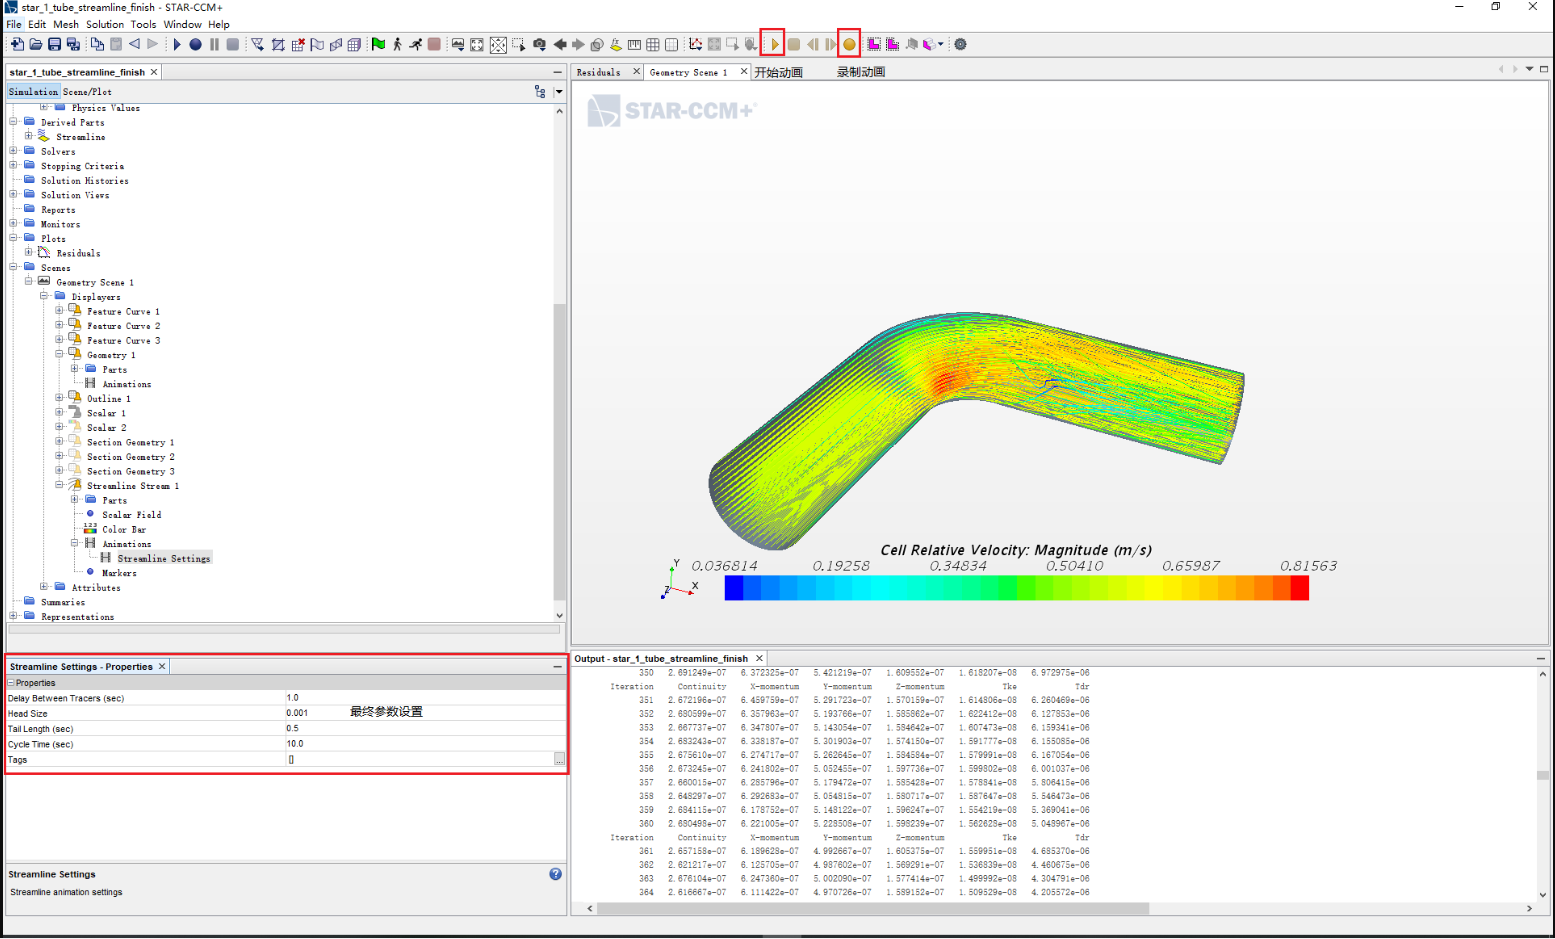Expand the Monitors tree node

tap(14, 224)
